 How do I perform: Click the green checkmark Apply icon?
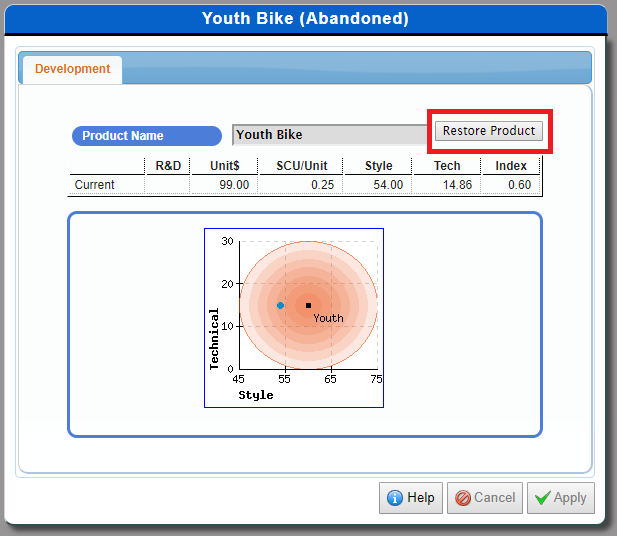[541, 498]
